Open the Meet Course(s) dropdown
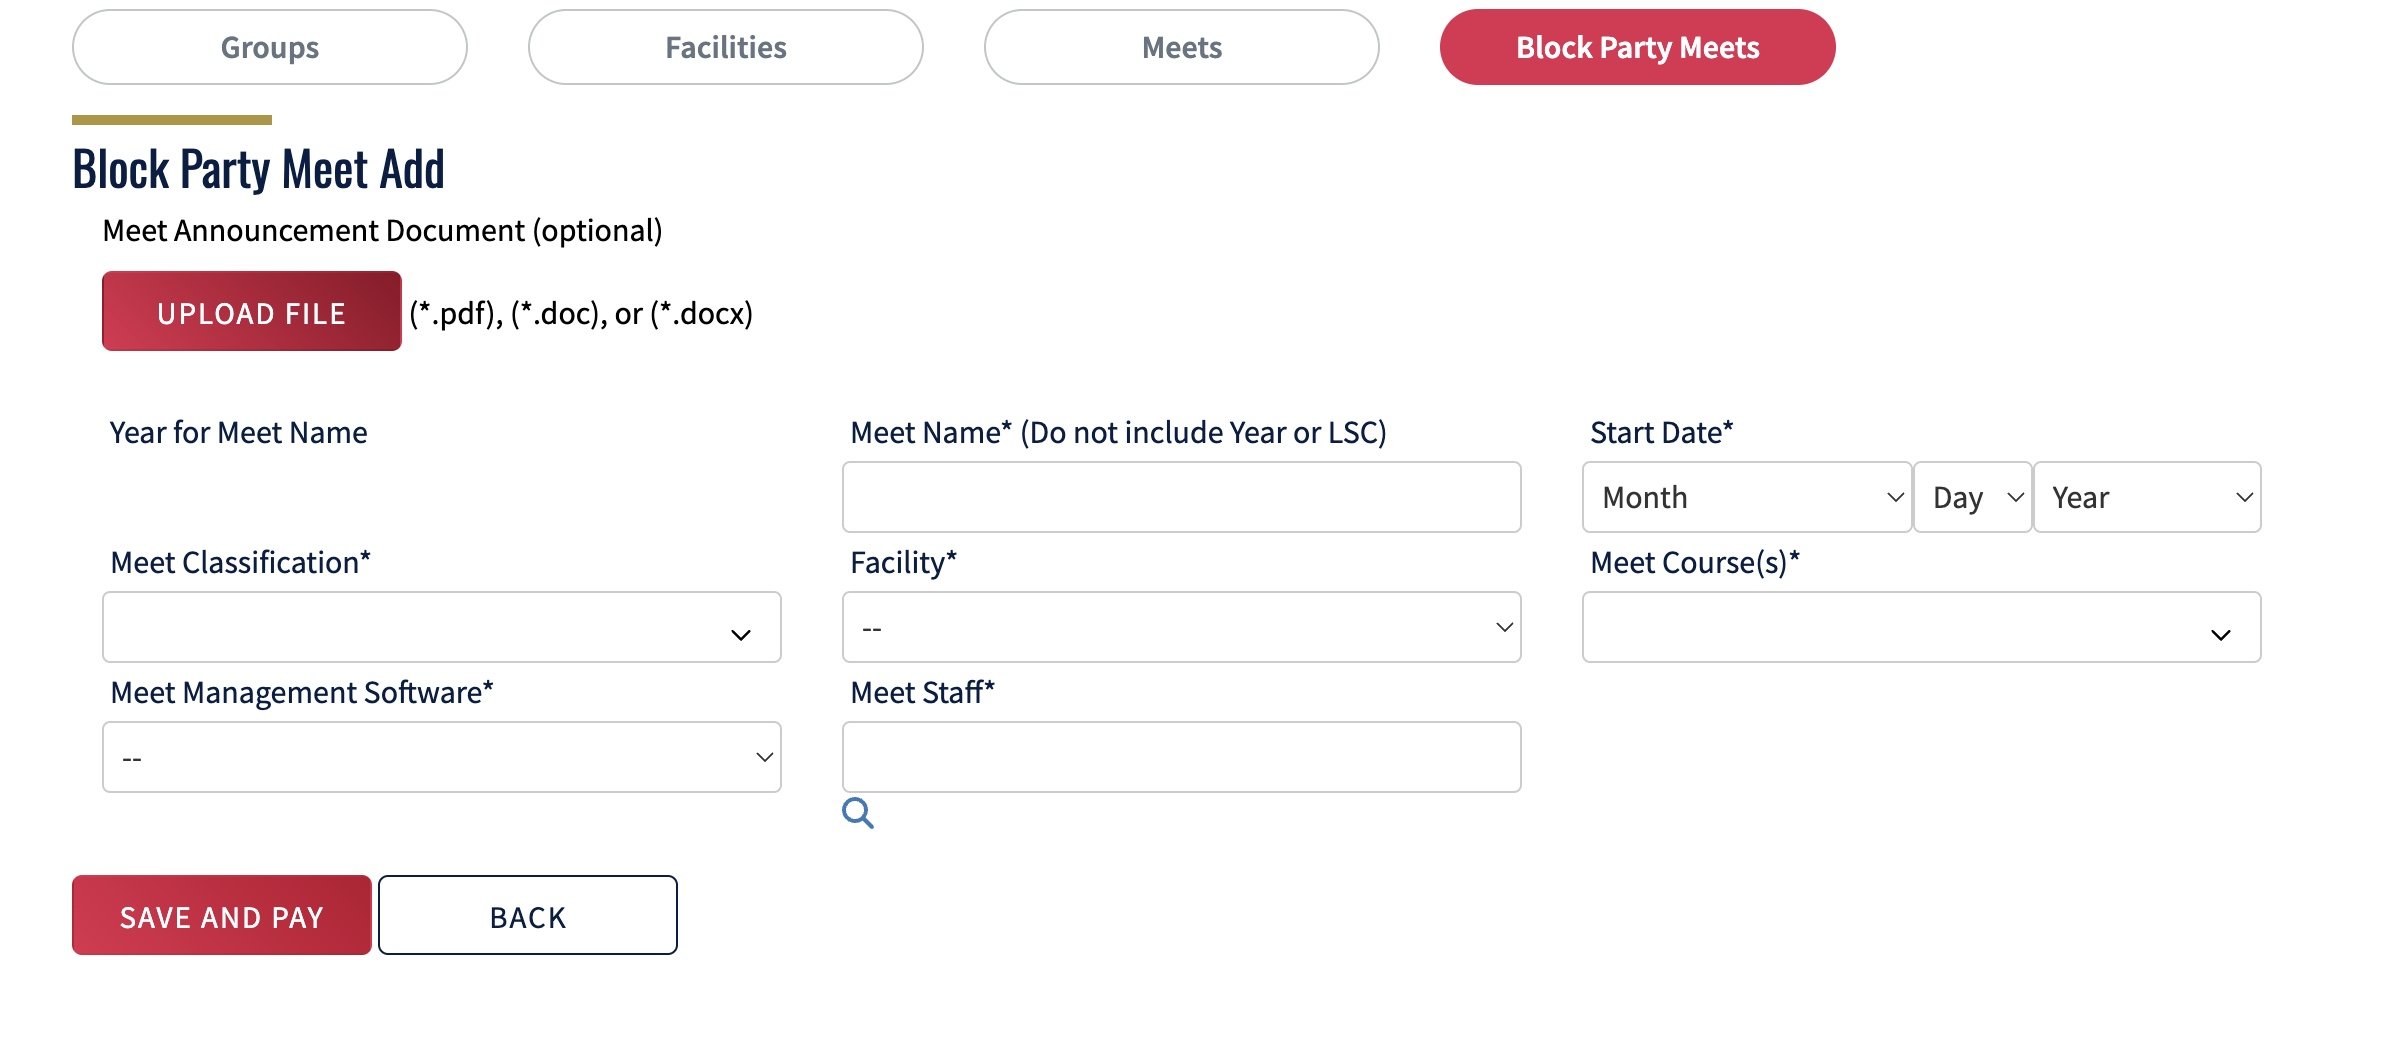The image size is (2406, 1056). (1921, 627)
